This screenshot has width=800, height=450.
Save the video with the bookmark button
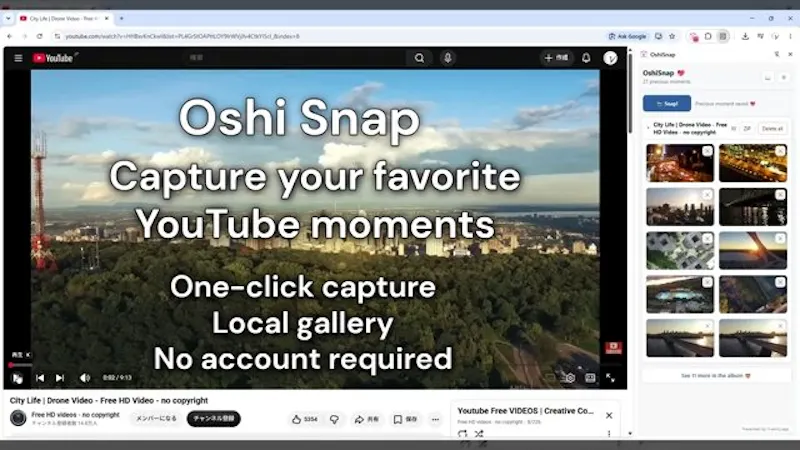406,419
